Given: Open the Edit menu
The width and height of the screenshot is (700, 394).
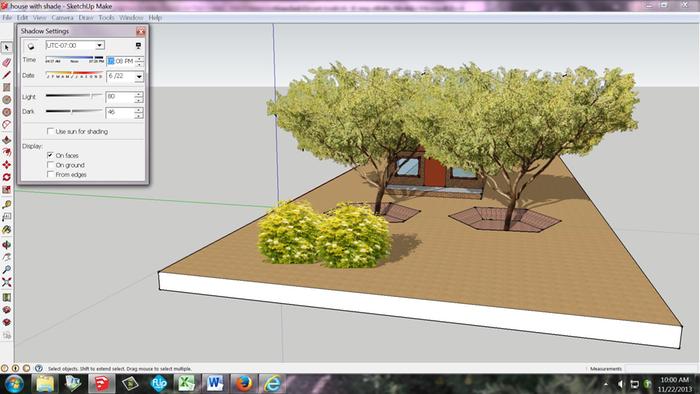Looking at the screenshot, I should pyautogui.click(x=22, y=18).
